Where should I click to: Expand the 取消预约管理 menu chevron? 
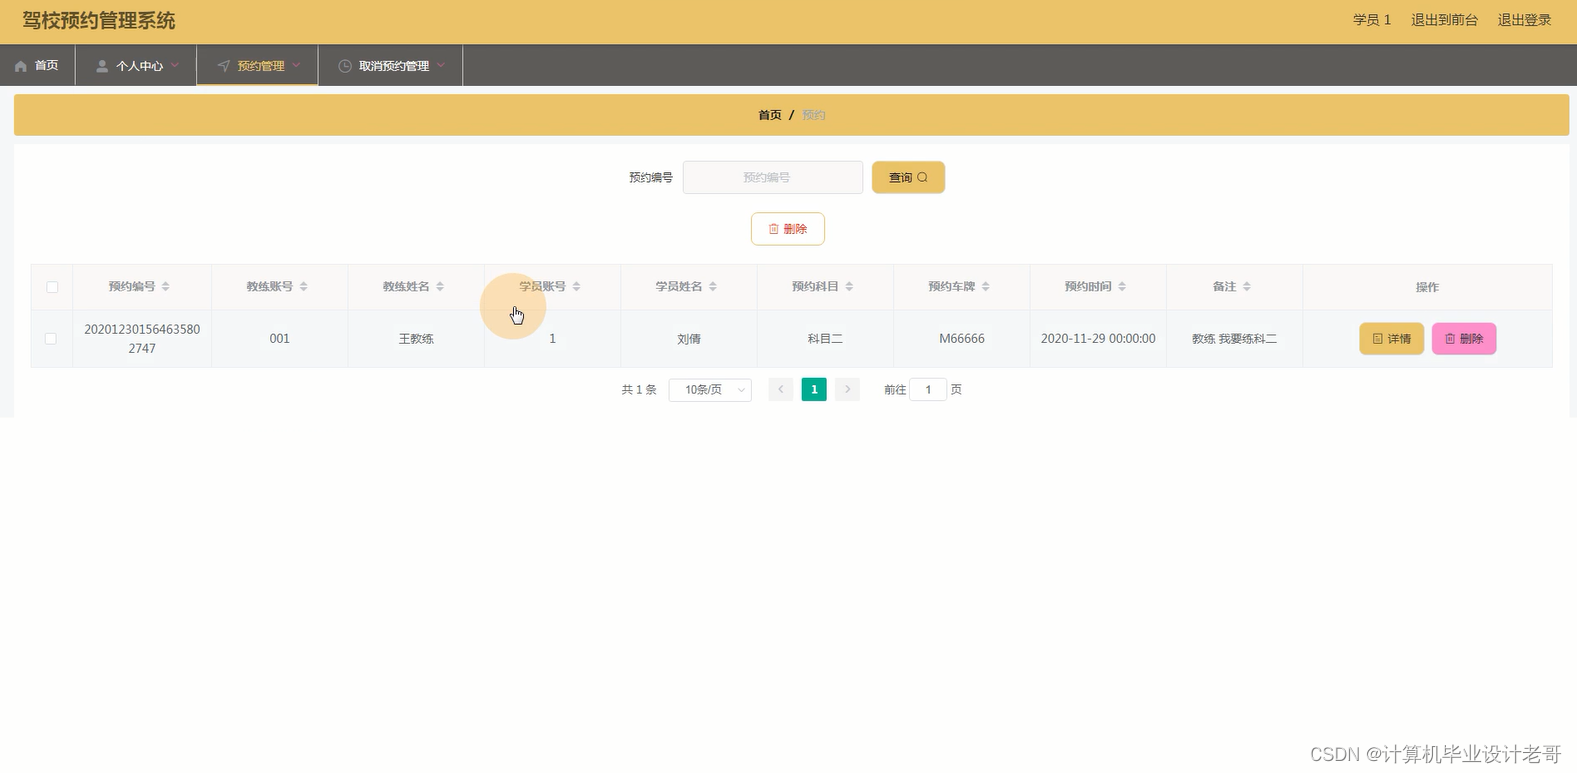(441, 65)
